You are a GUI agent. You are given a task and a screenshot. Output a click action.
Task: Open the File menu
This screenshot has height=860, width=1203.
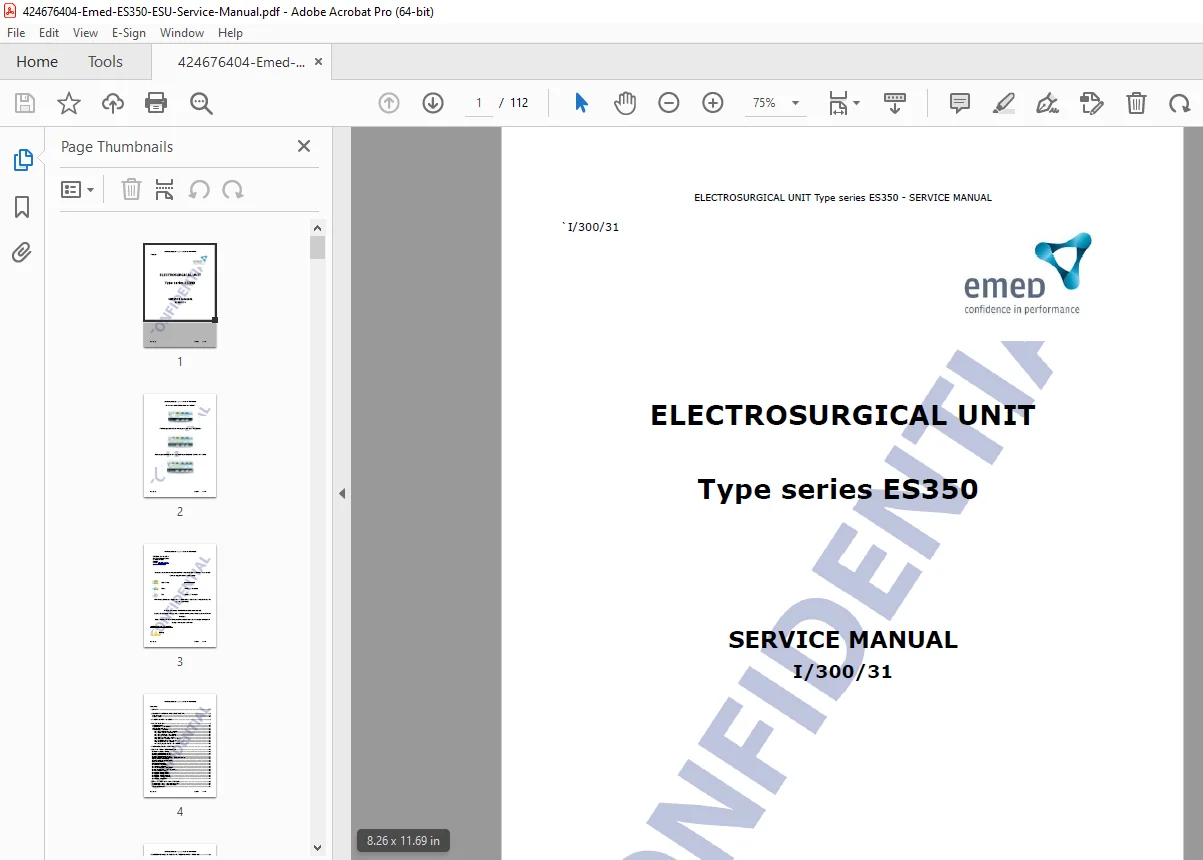click(16, 33)
